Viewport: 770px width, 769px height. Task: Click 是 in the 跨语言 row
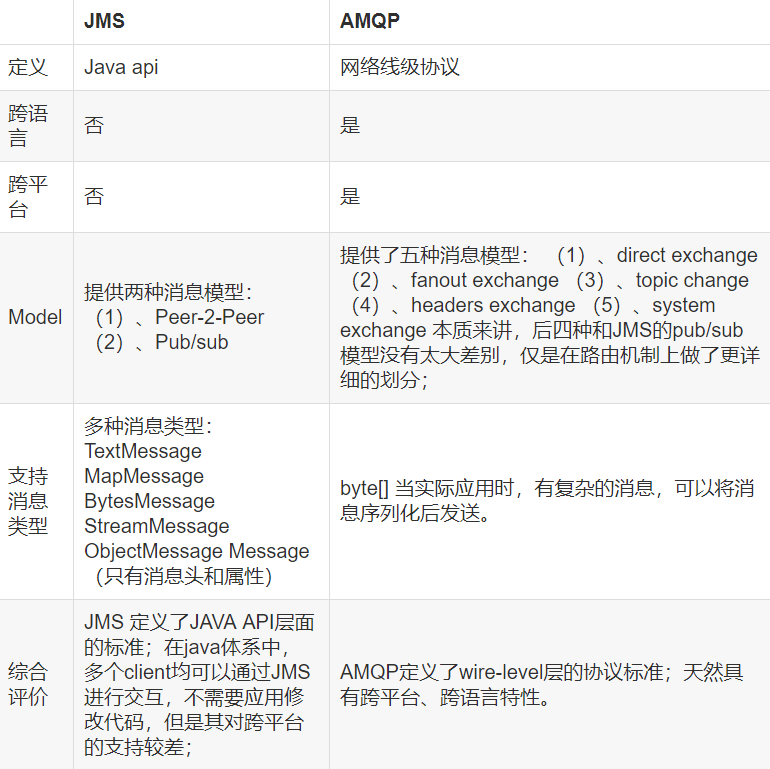pos(350,125)
